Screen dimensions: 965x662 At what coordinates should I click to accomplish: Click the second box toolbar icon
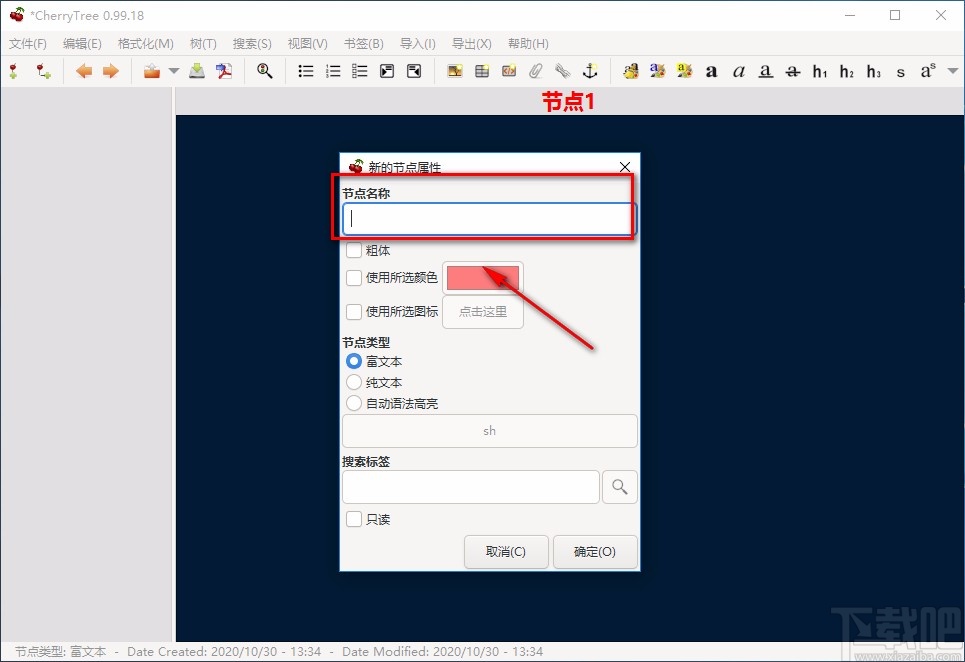[x=414, y=71]
